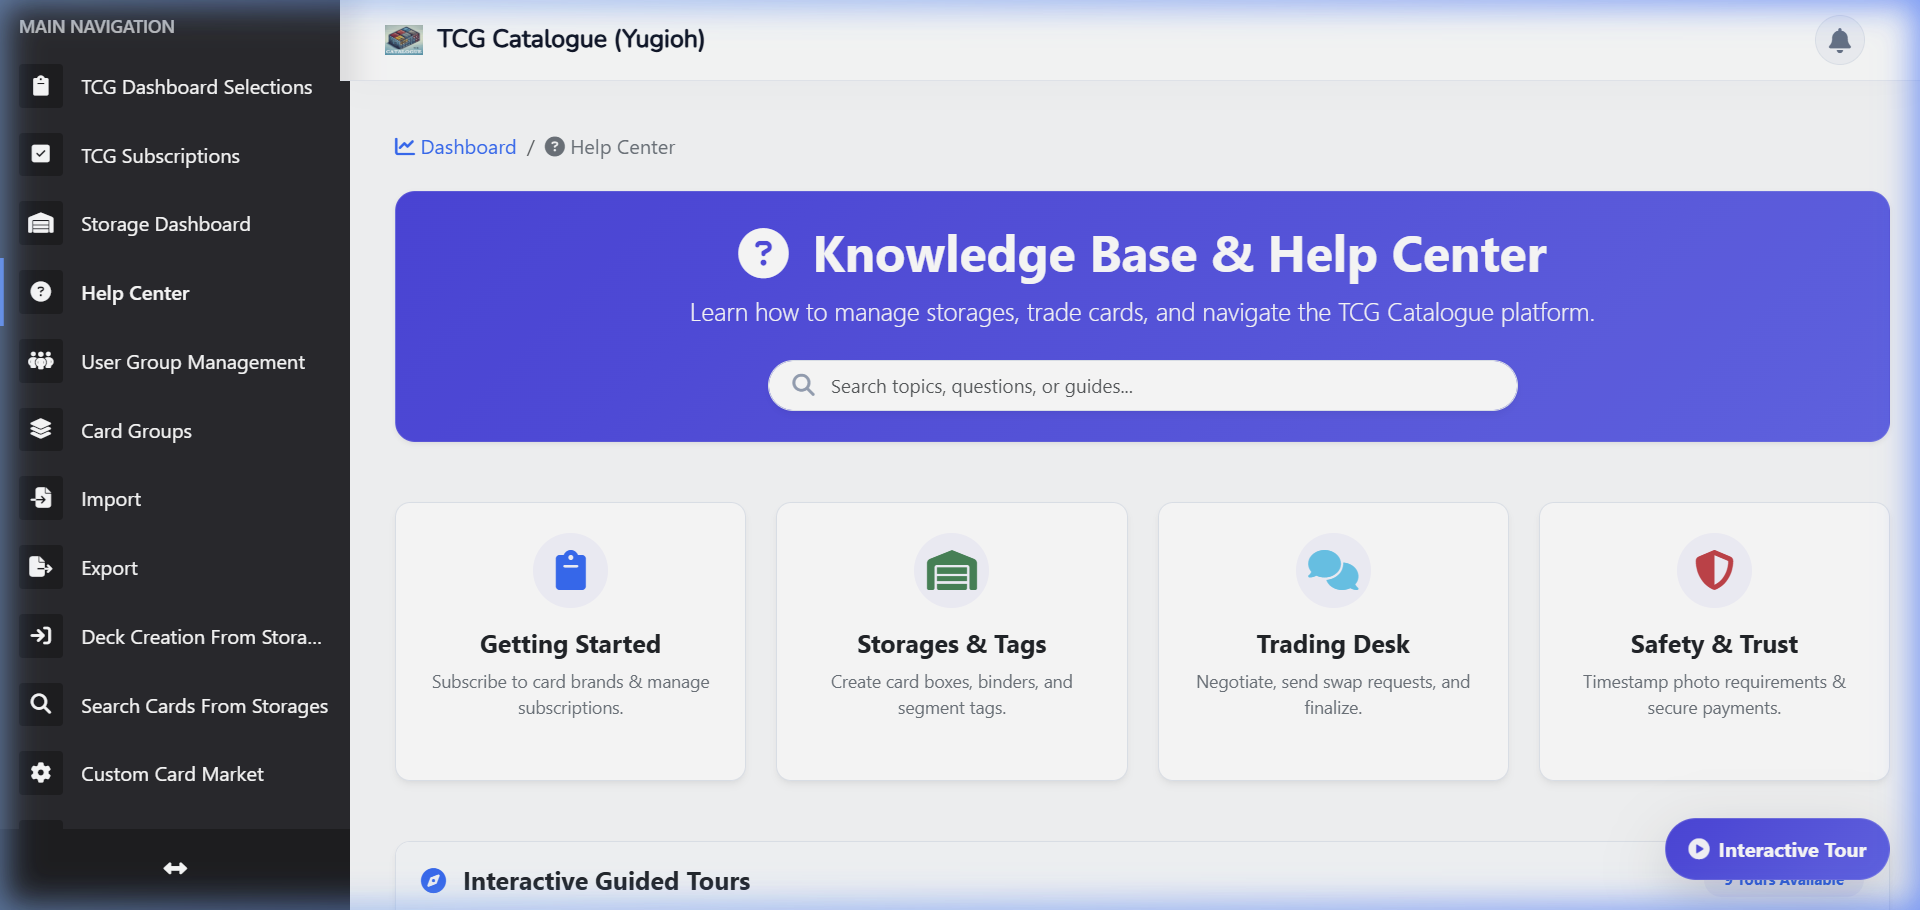Select User Group Management in navigation
The image size is (1920, 910).
coord(175,361)
